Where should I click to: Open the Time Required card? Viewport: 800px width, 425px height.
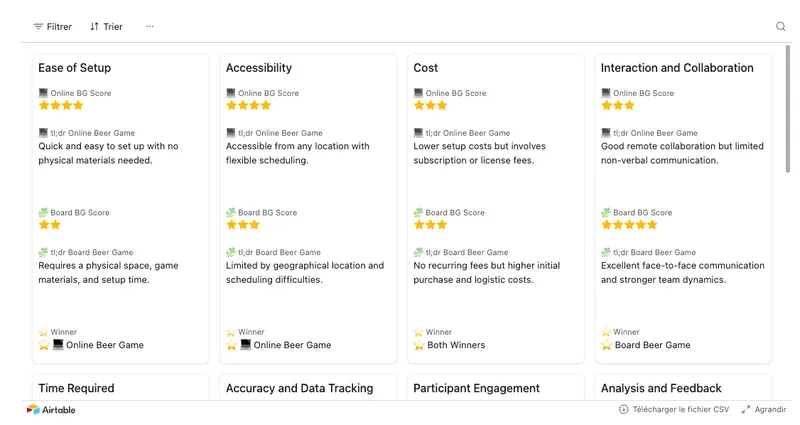pos(121,388)
